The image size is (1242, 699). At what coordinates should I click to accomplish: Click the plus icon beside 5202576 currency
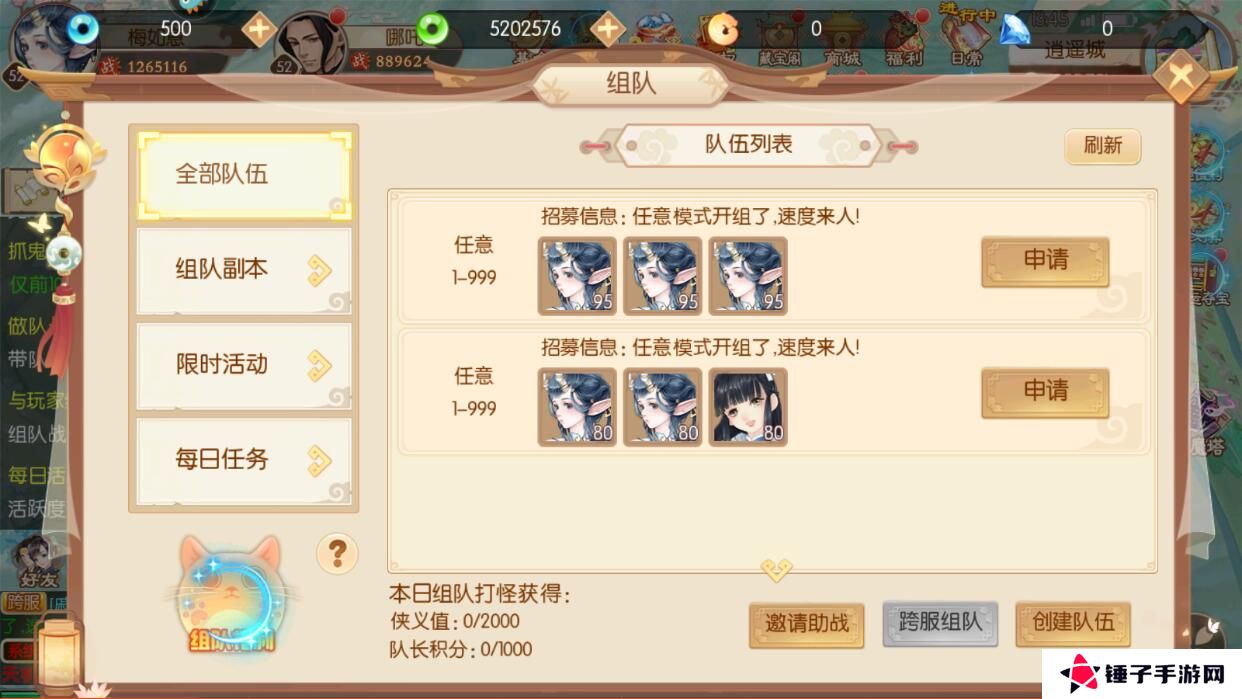(607, 29)
